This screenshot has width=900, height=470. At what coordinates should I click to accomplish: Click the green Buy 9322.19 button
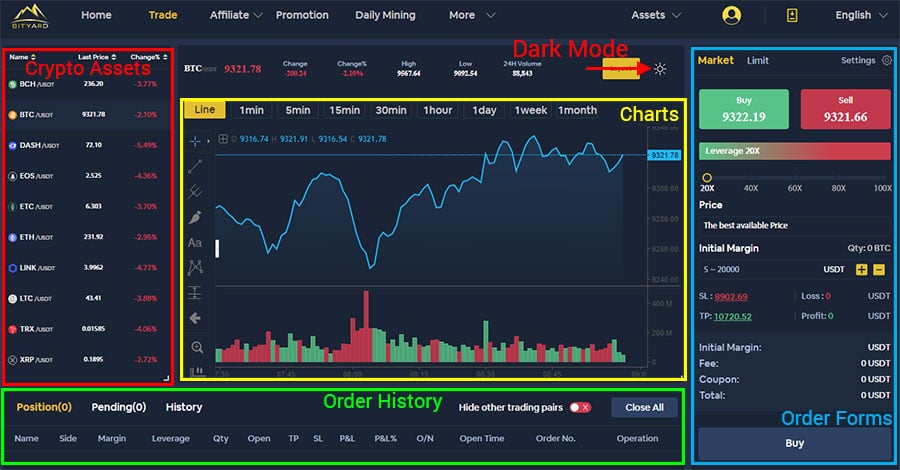[743, 110]
